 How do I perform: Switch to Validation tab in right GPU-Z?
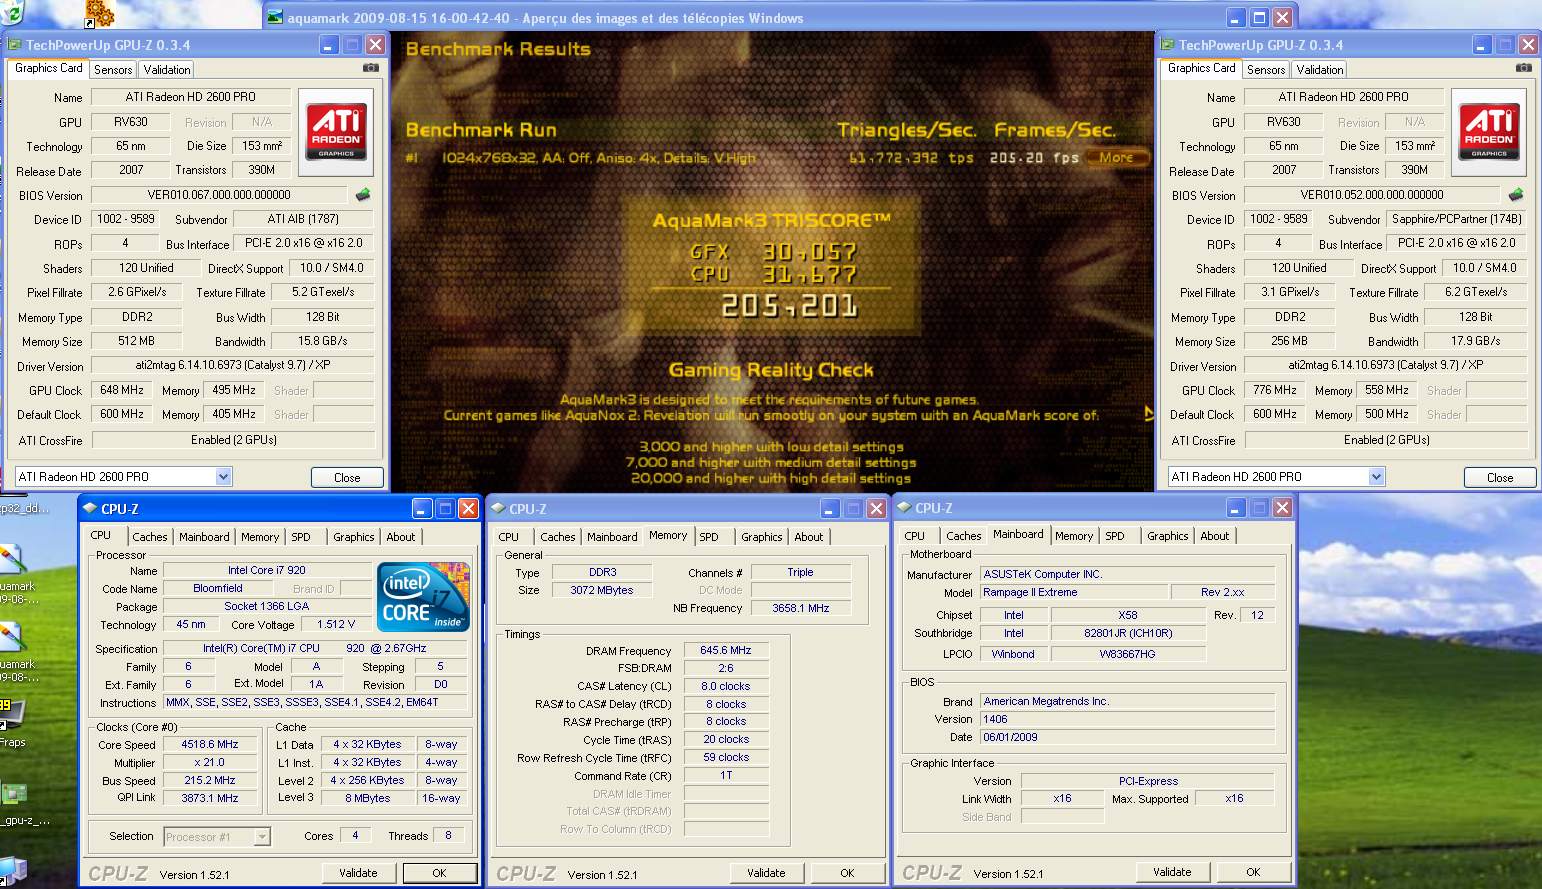(1320, 70)
